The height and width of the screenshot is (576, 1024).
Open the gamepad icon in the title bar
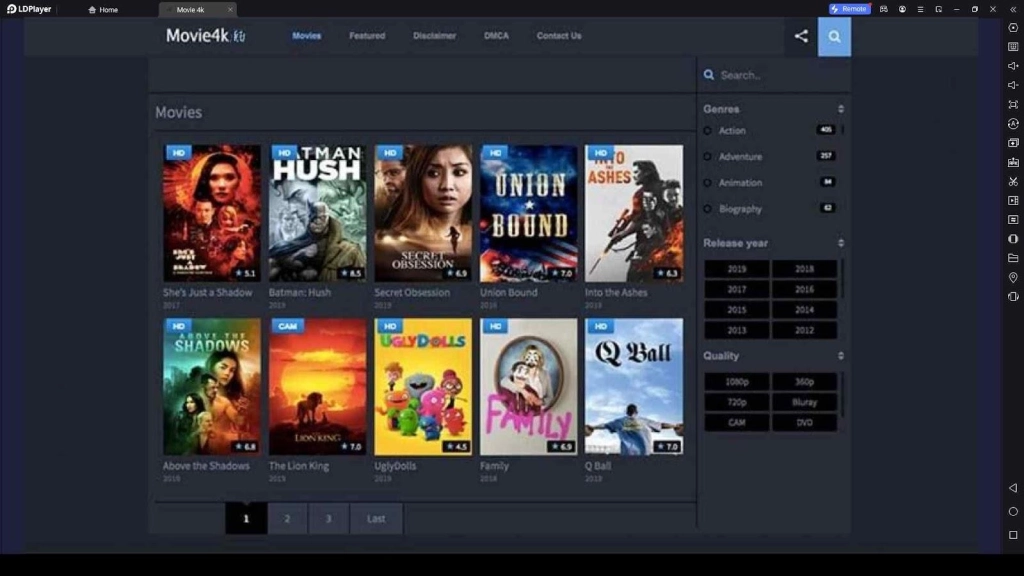[884, 9]
